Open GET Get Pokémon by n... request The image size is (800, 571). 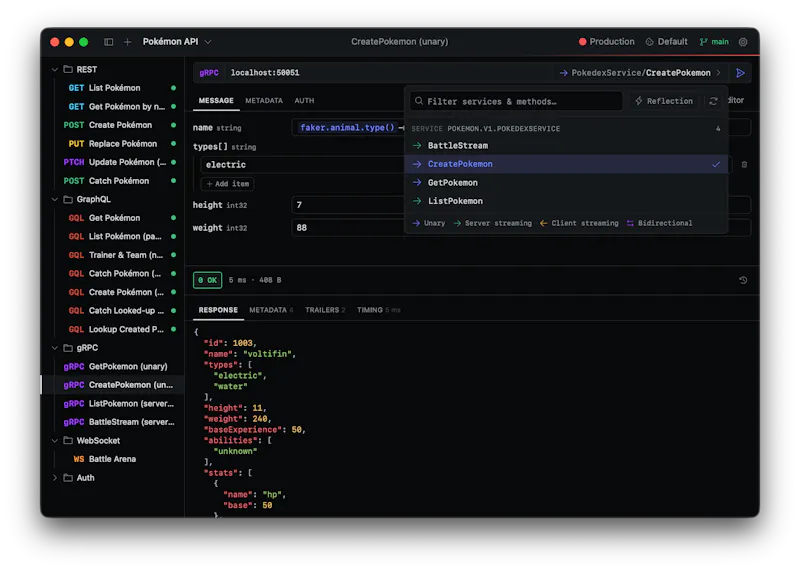[x=115, y=107]
